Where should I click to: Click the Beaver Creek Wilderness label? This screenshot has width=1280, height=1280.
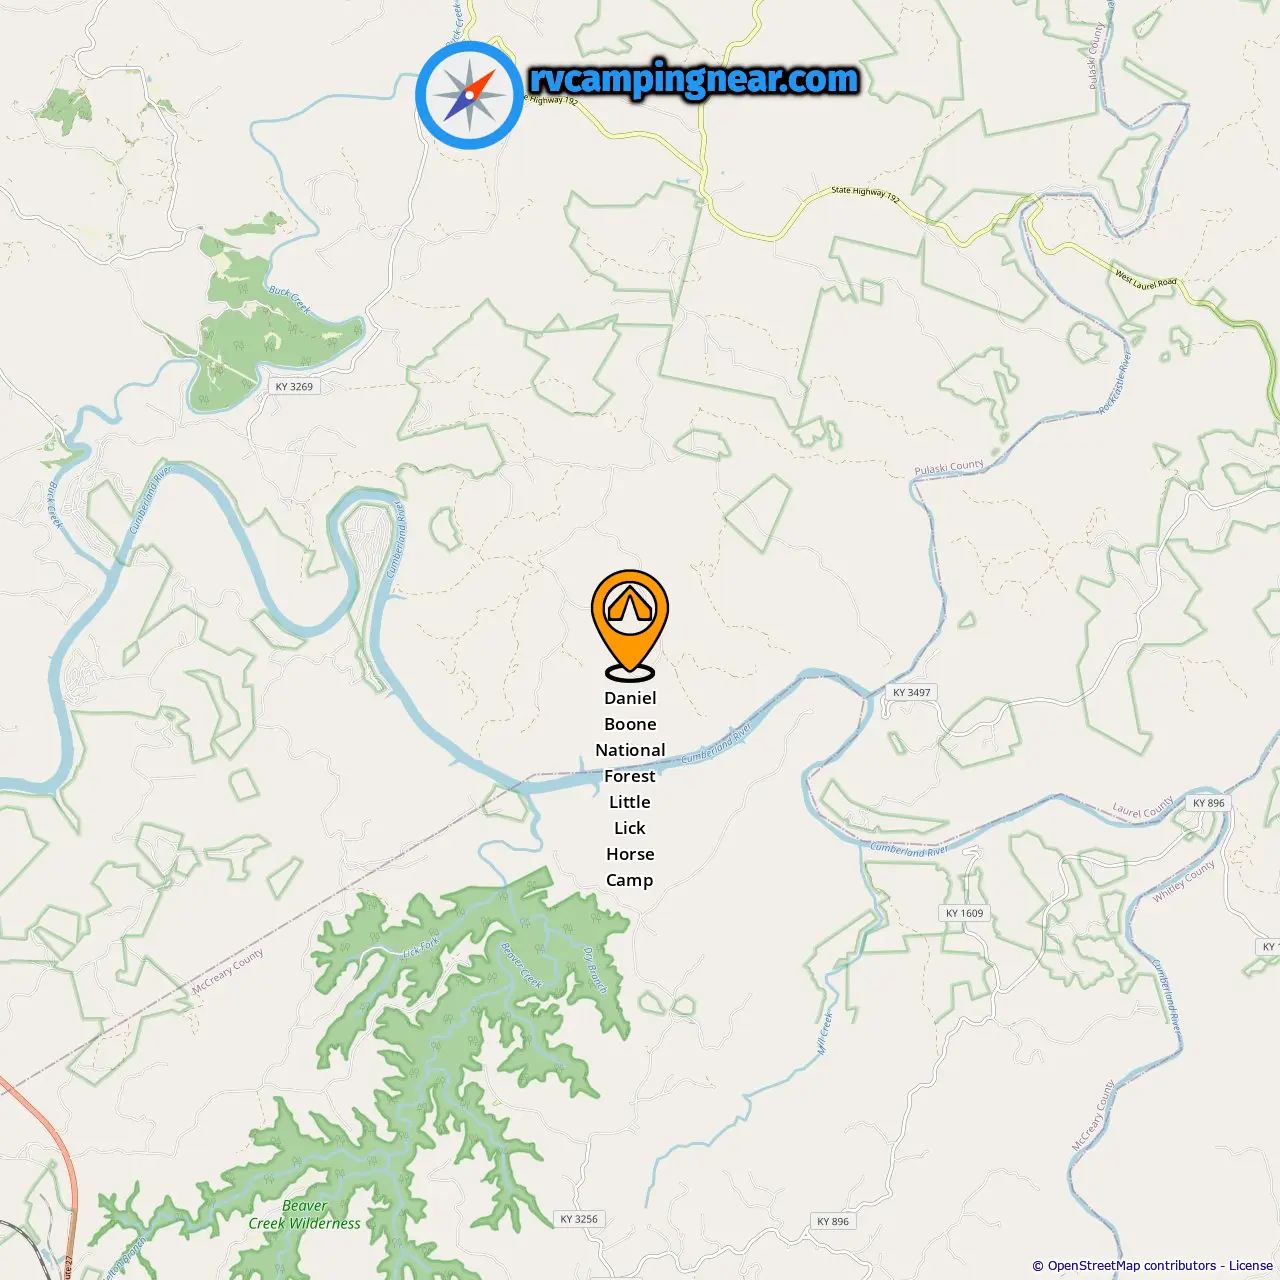304,1214
